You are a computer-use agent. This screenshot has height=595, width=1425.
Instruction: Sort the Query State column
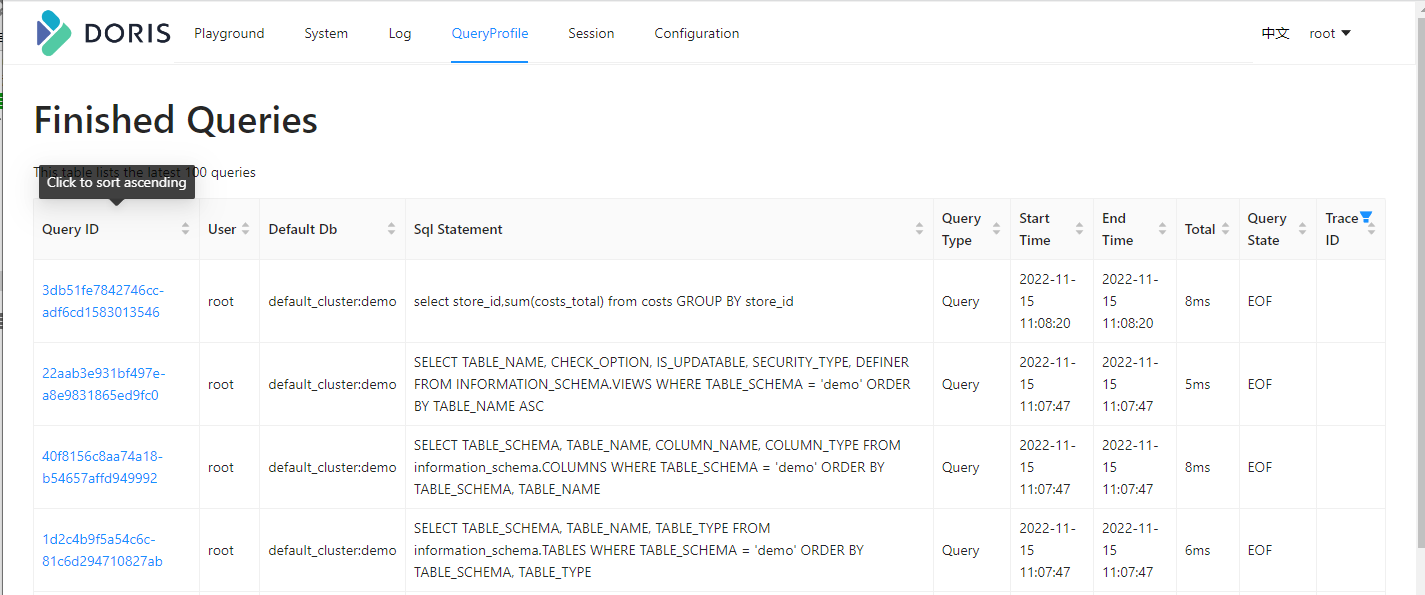(1302, 229)
